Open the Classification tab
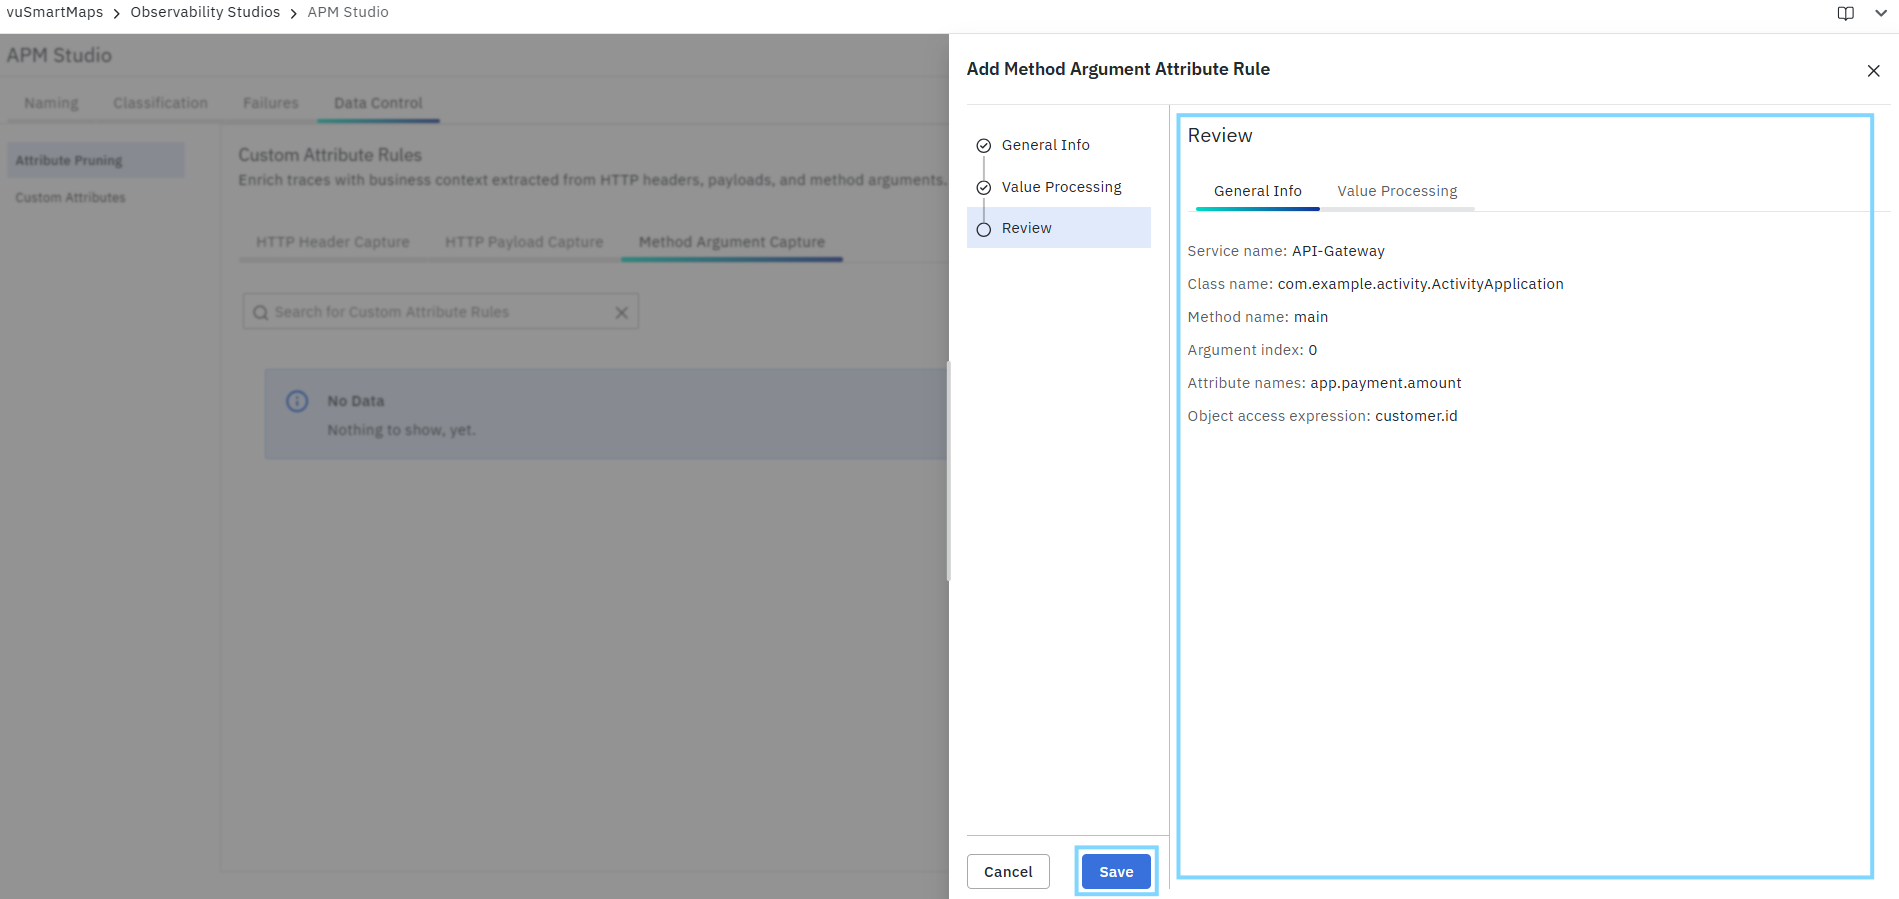Image resolution: width=1899 pixels, height=899 pixels. (x=160, y=103)
